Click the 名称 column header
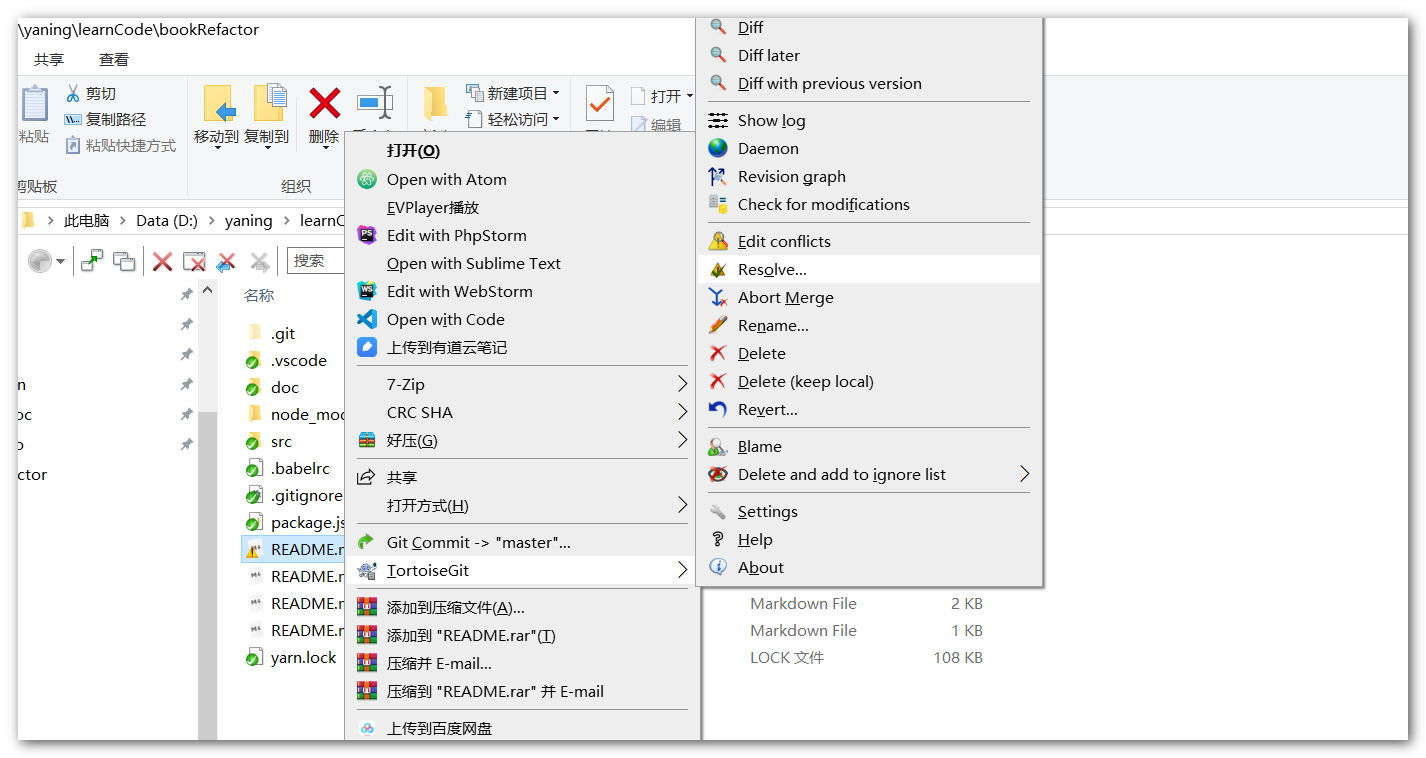 pos(259,295)
